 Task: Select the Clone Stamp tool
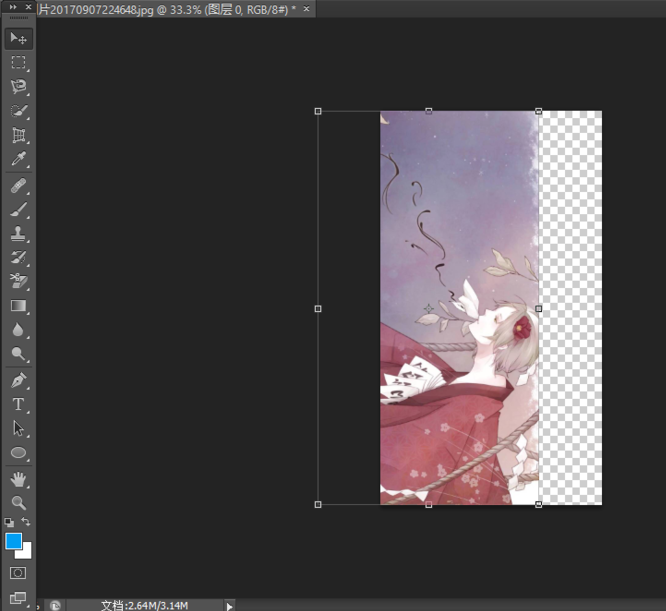pos(18,233)
